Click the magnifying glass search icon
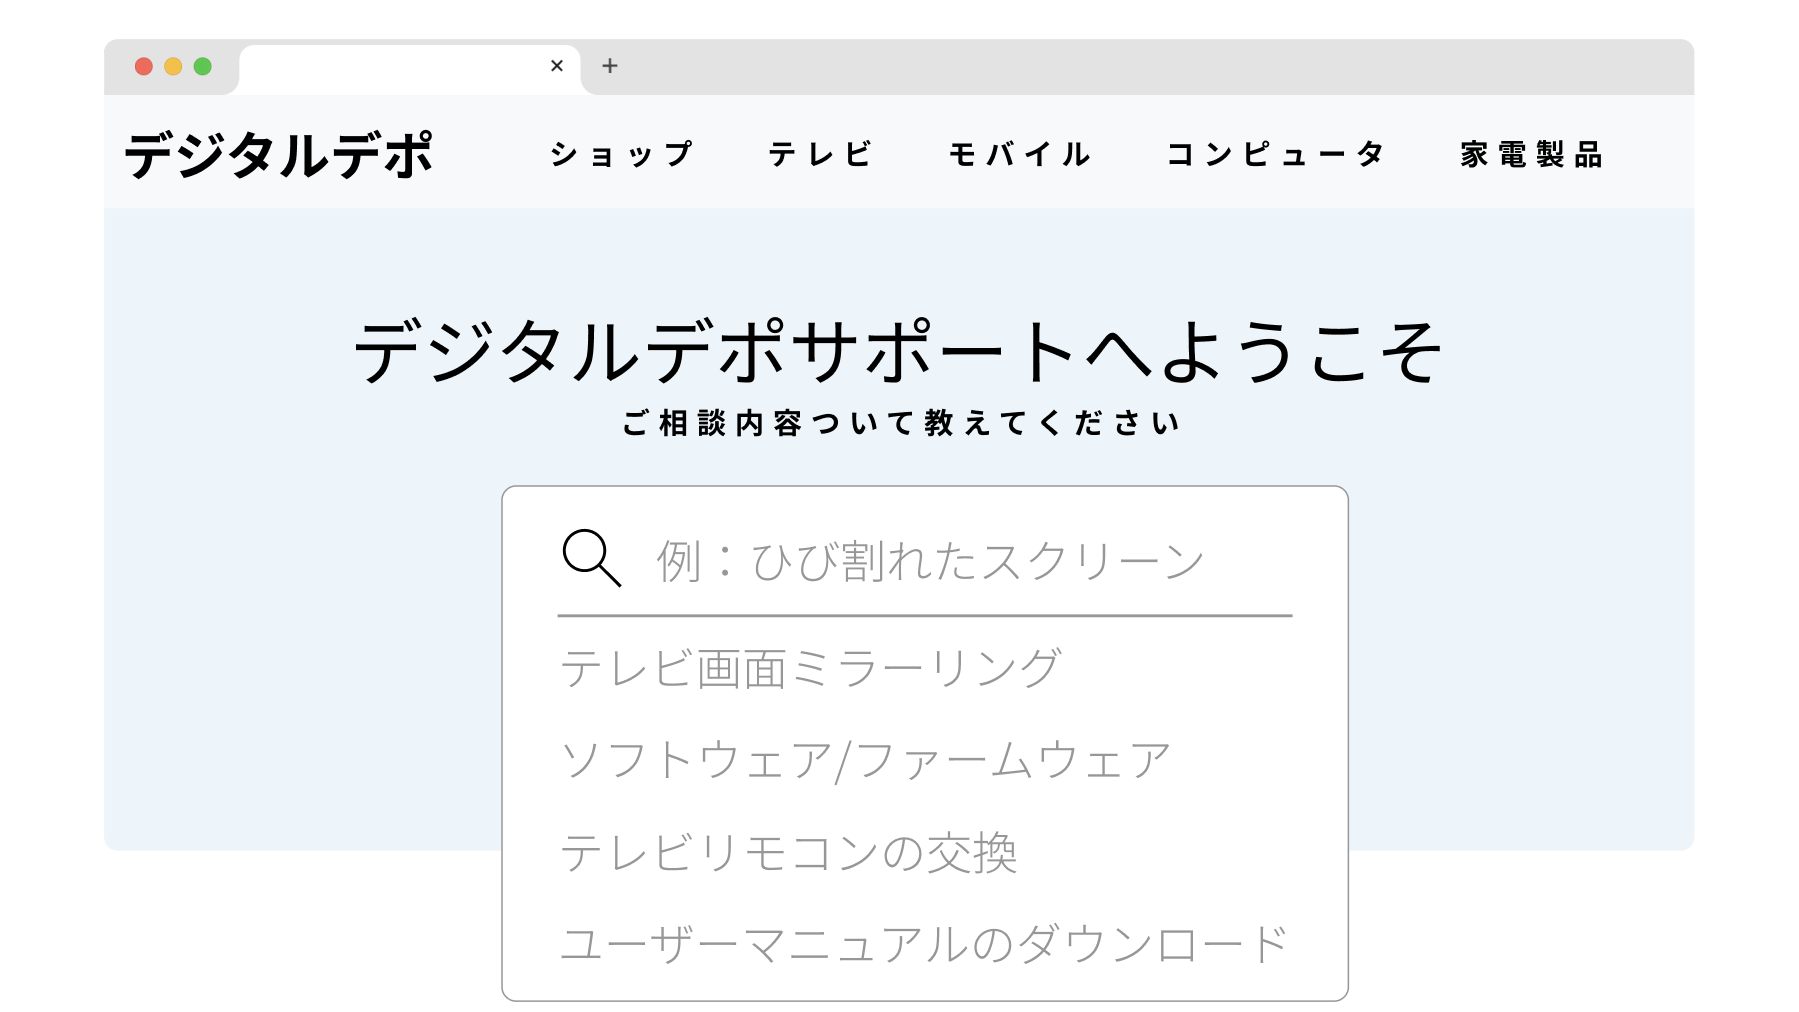 [x=592, y=558]
